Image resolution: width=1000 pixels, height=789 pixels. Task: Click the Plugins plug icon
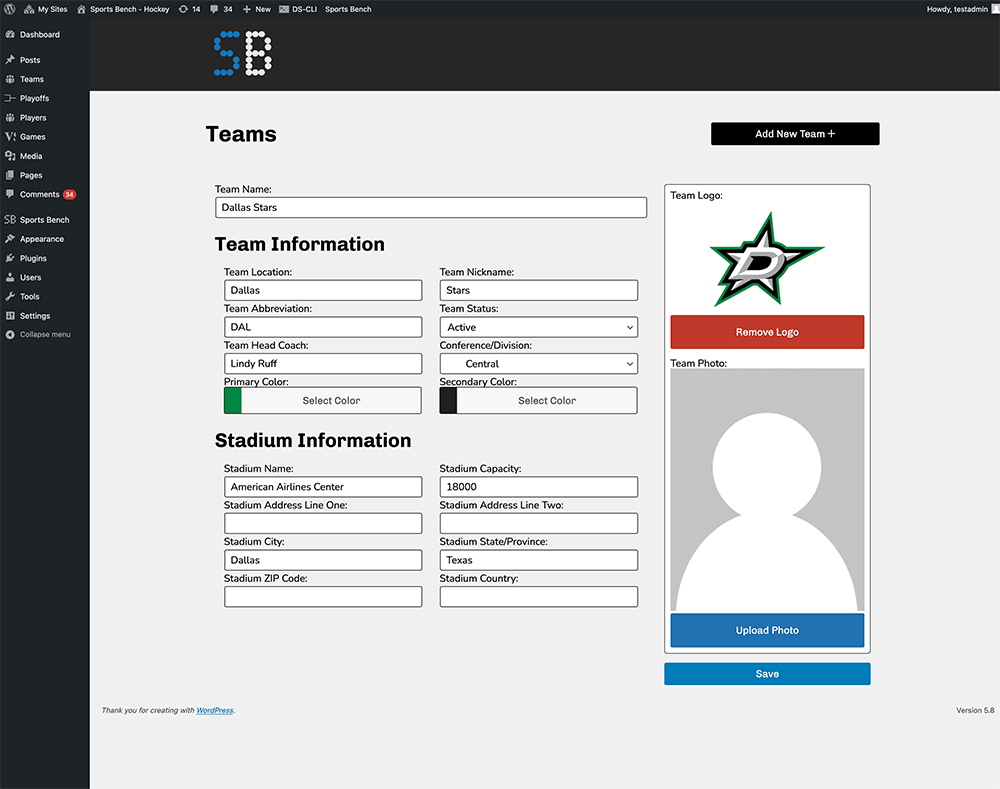click(x=10, y=258)
